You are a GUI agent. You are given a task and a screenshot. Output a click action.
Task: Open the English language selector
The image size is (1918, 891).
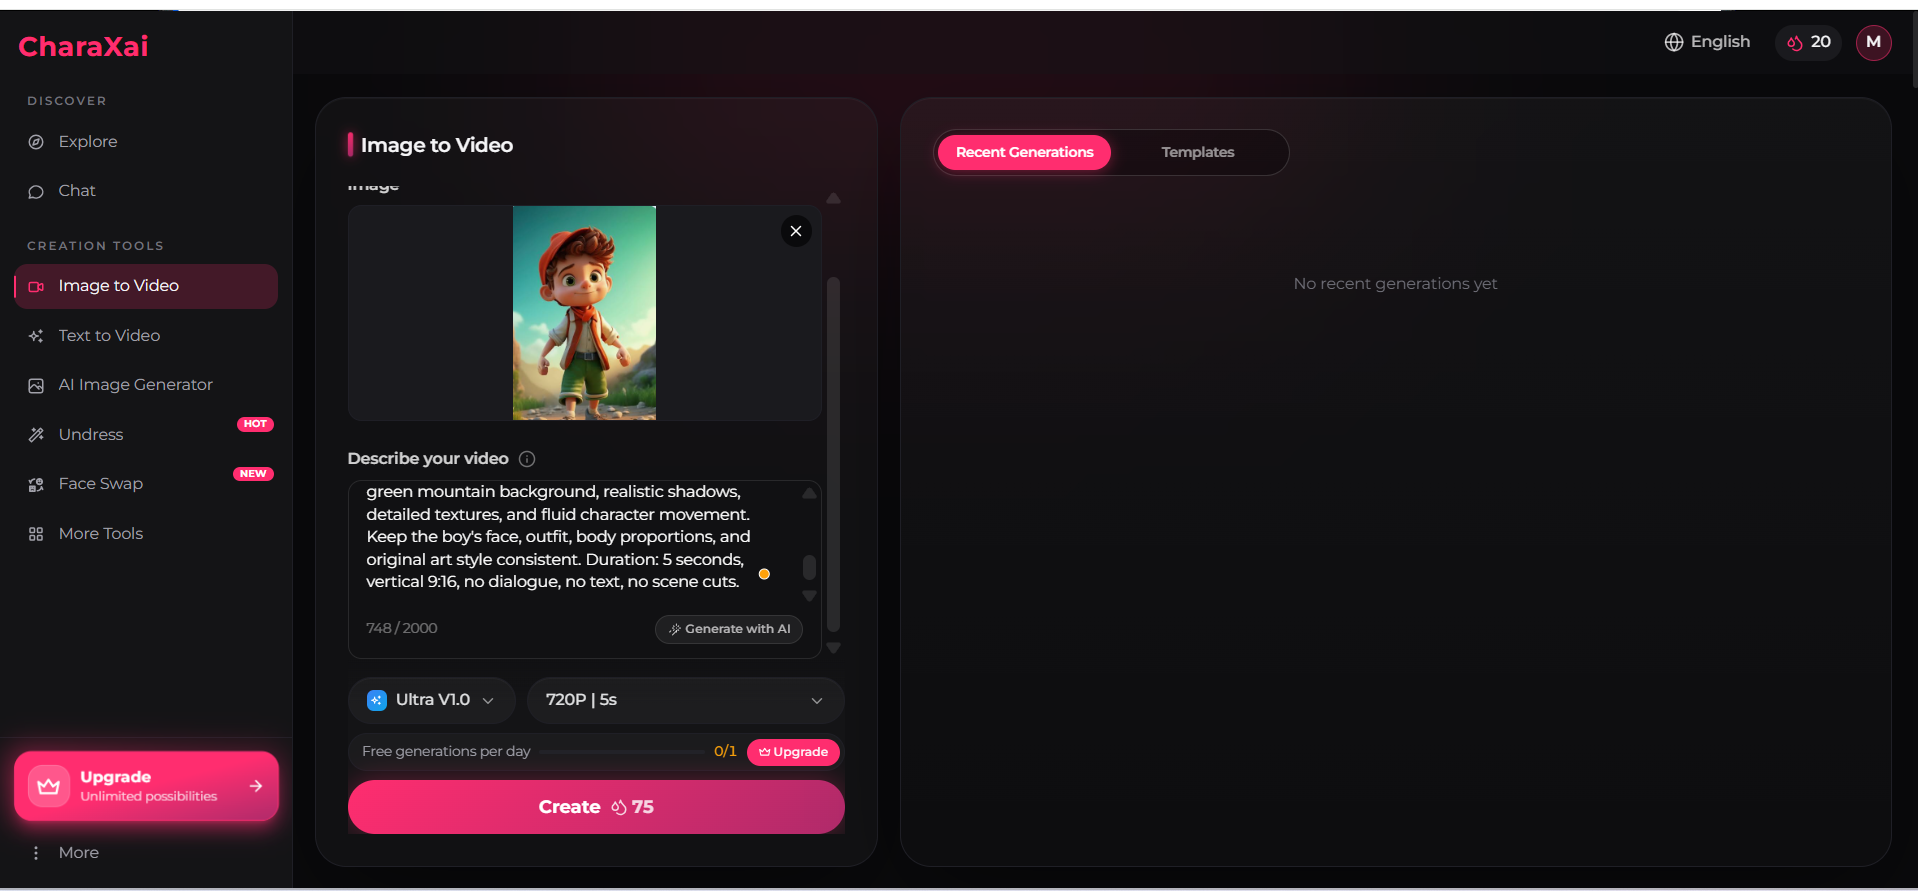(x=1707, y=42)
